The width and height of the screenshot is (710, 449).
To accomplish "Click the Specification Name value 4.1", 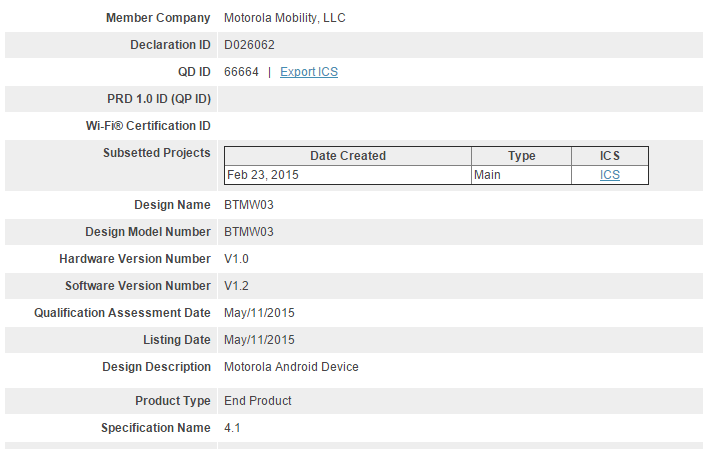I will tap(232, 428).
